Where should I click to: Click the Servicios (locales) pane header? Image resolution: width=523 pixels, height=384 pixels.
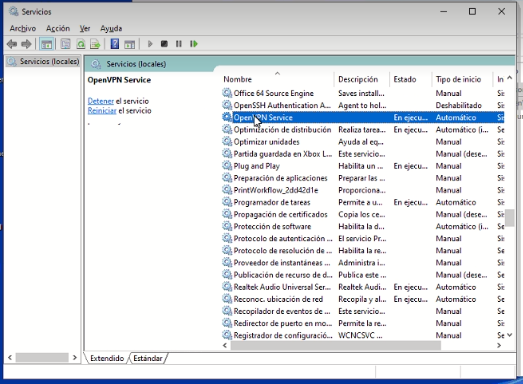pos(136,64)
